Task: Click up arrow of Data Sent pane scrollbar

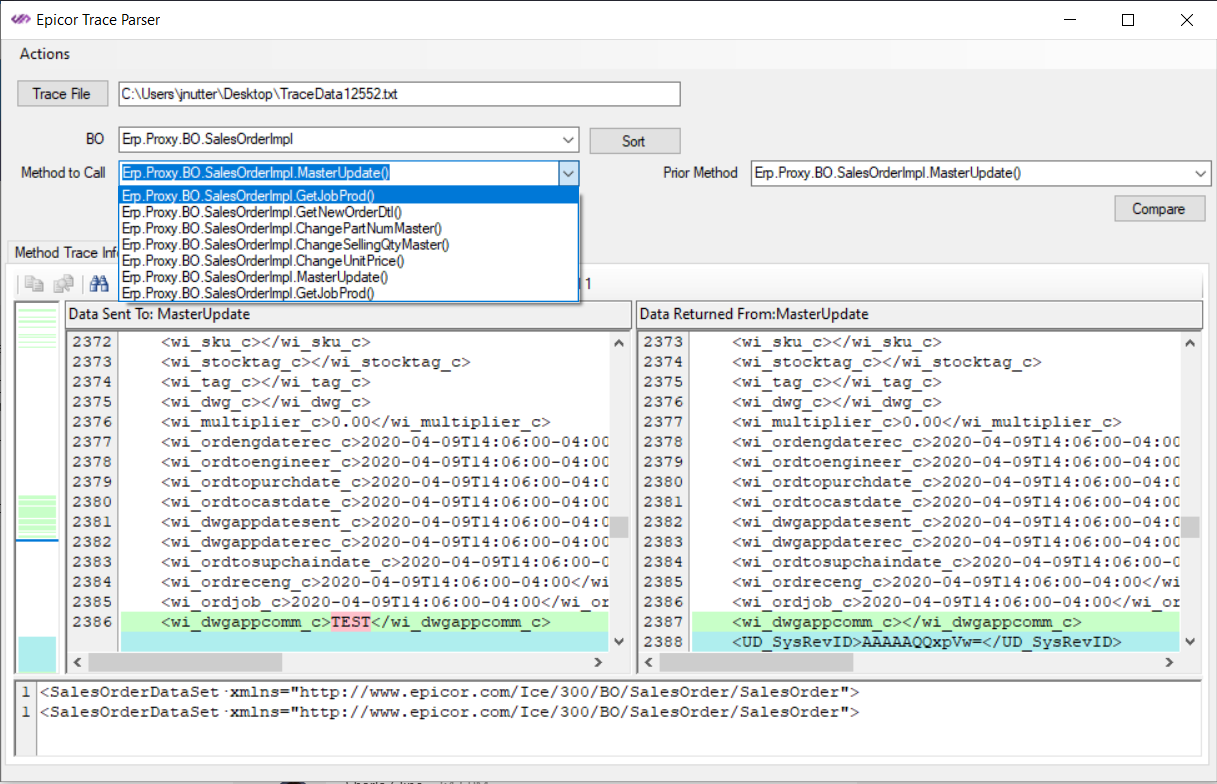Action: (619, 342)
